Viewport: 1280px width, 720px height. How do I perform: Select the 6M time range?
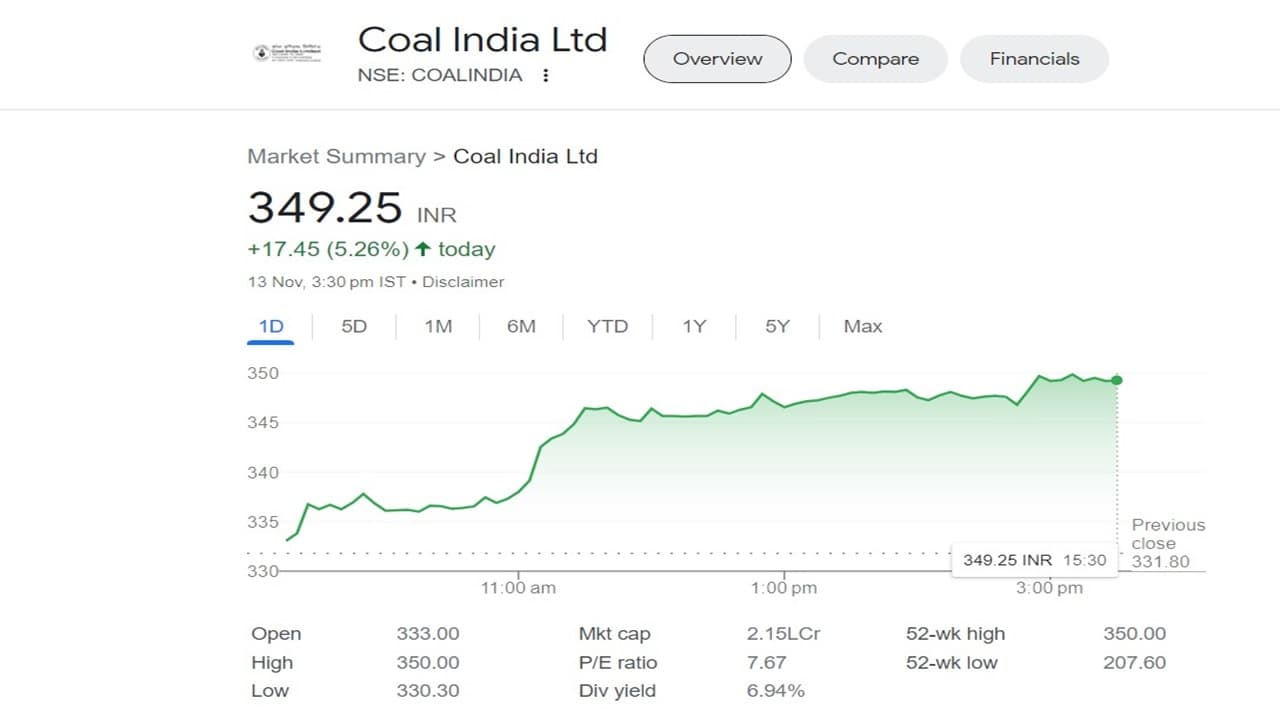(x=521, y=326)
